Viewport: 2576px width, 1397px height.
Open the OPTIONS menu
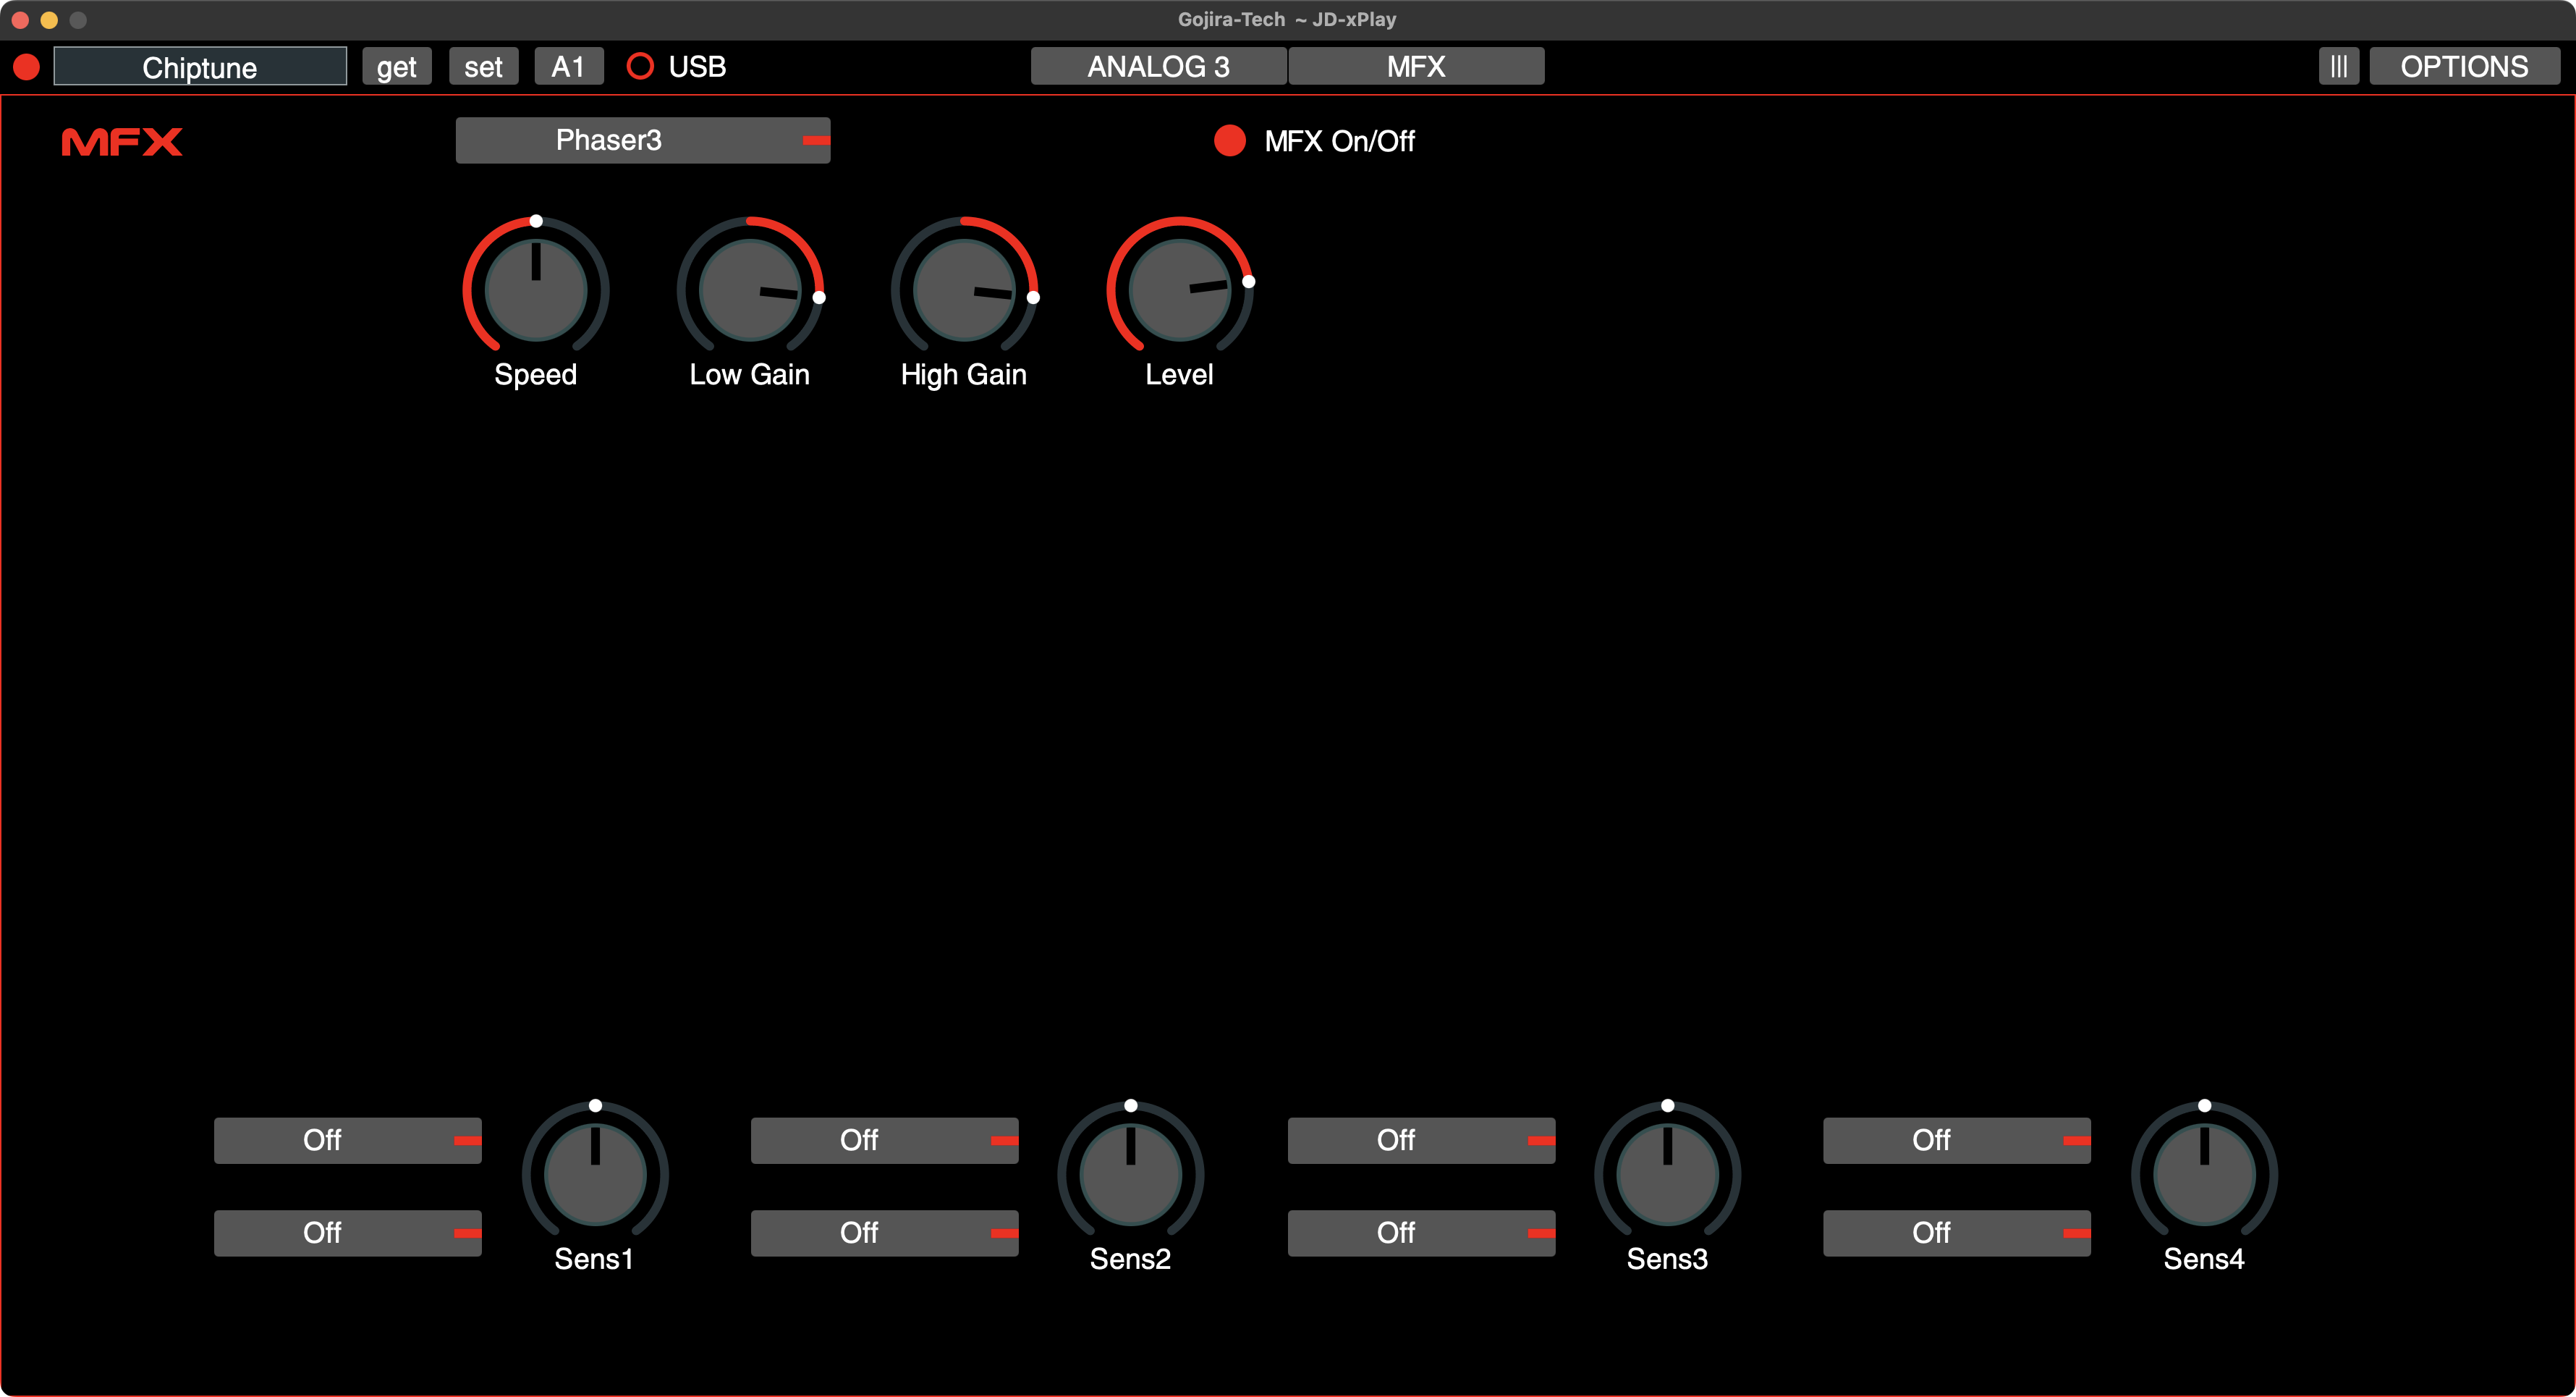(2464, 67)
